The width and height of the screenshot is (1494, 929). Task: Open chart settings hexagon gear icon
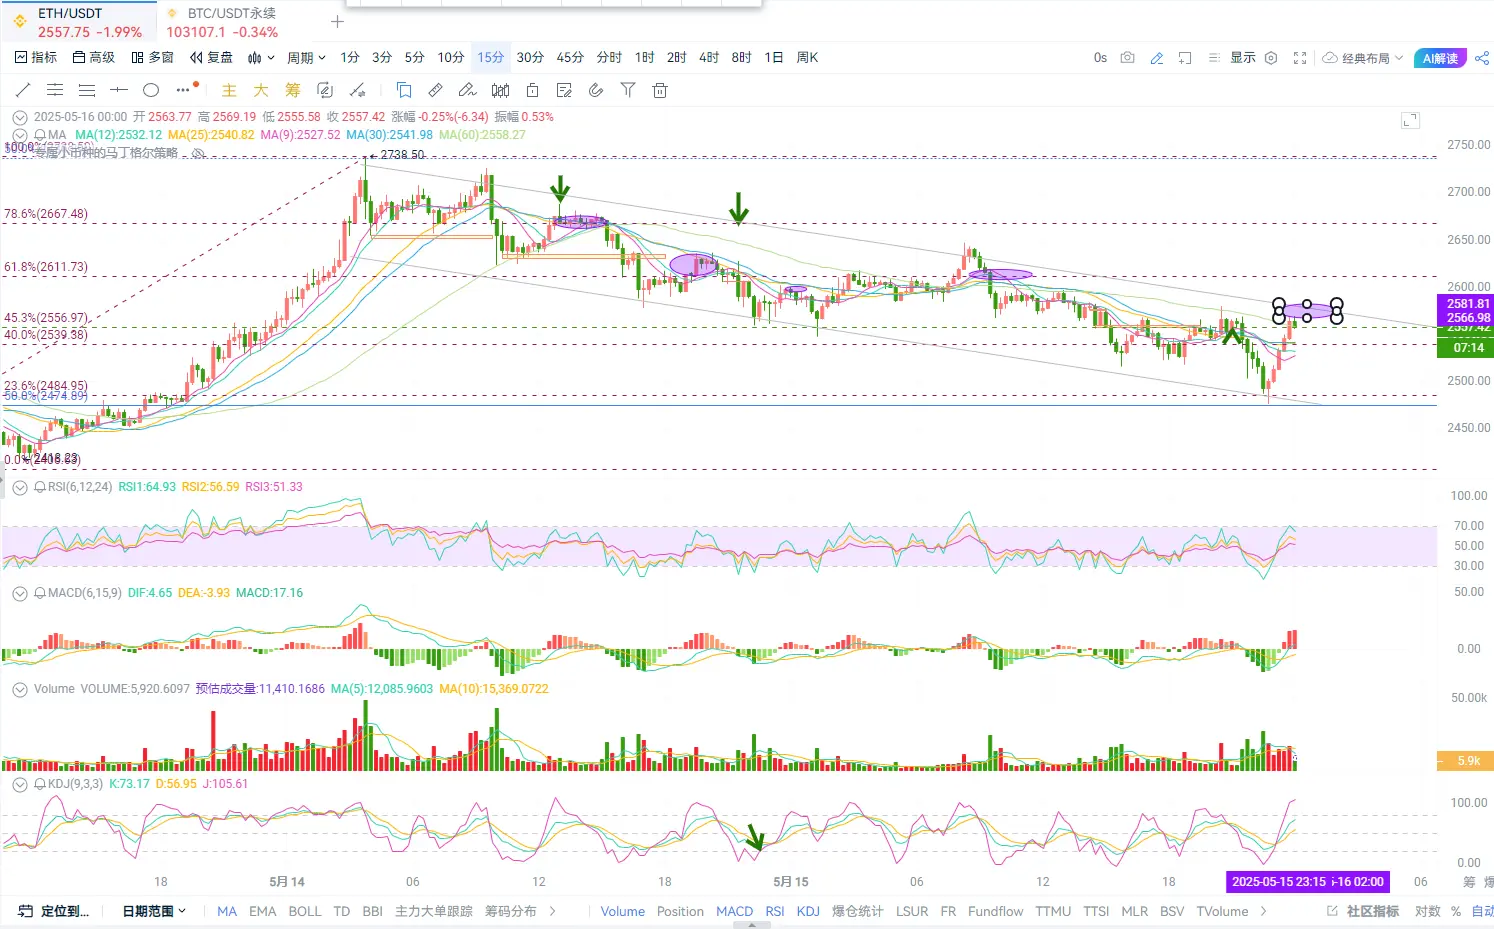(x=1271, y=58)
